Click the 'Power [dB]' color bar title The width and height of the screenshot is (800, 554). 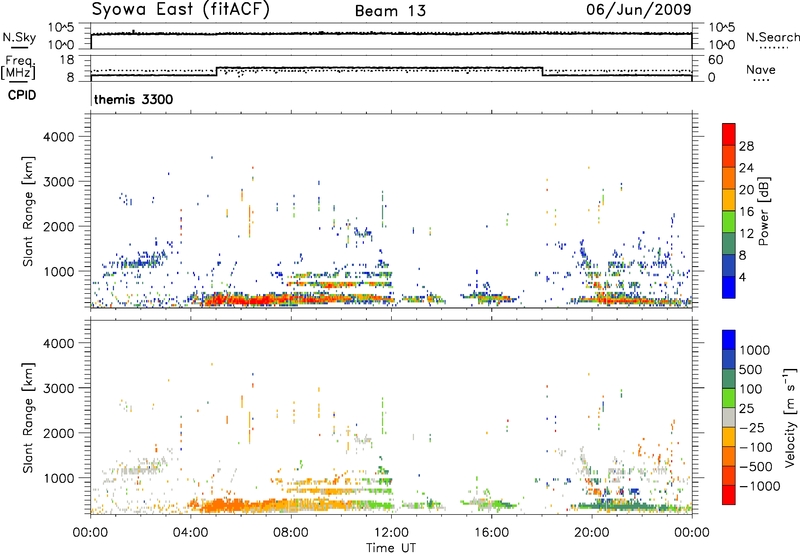(764, 211)
